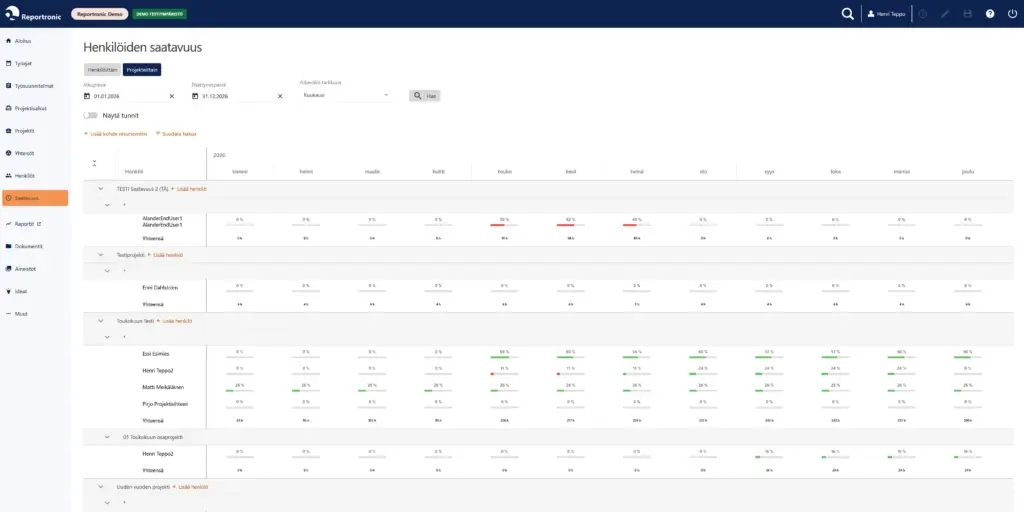Switch to the Henkilöittäin tab

[103, 69]
